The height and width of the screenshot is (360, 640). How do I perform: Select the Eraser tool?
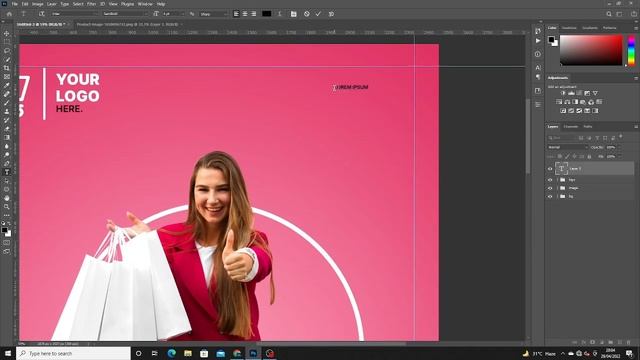[7, 129]
